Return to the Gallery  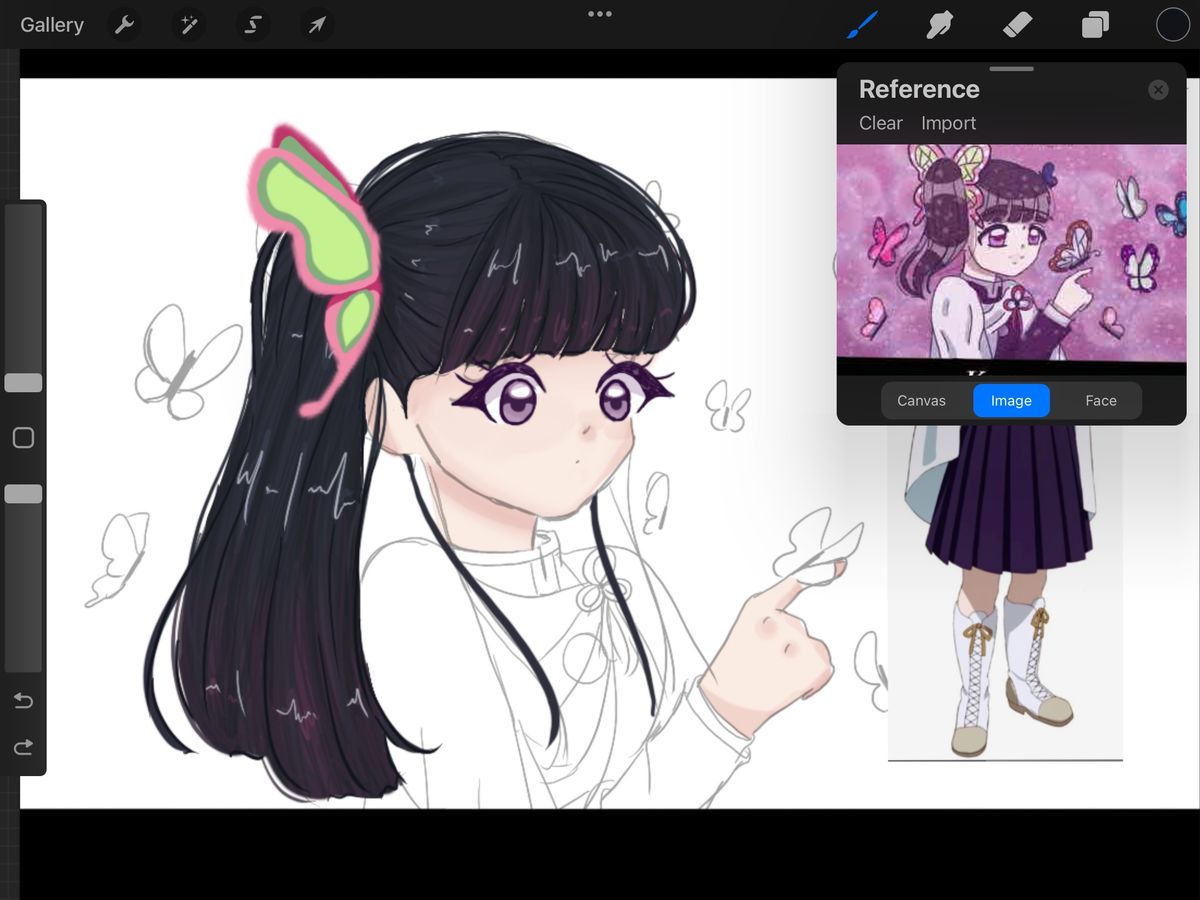pyautogui.click(x=52, y=25)
